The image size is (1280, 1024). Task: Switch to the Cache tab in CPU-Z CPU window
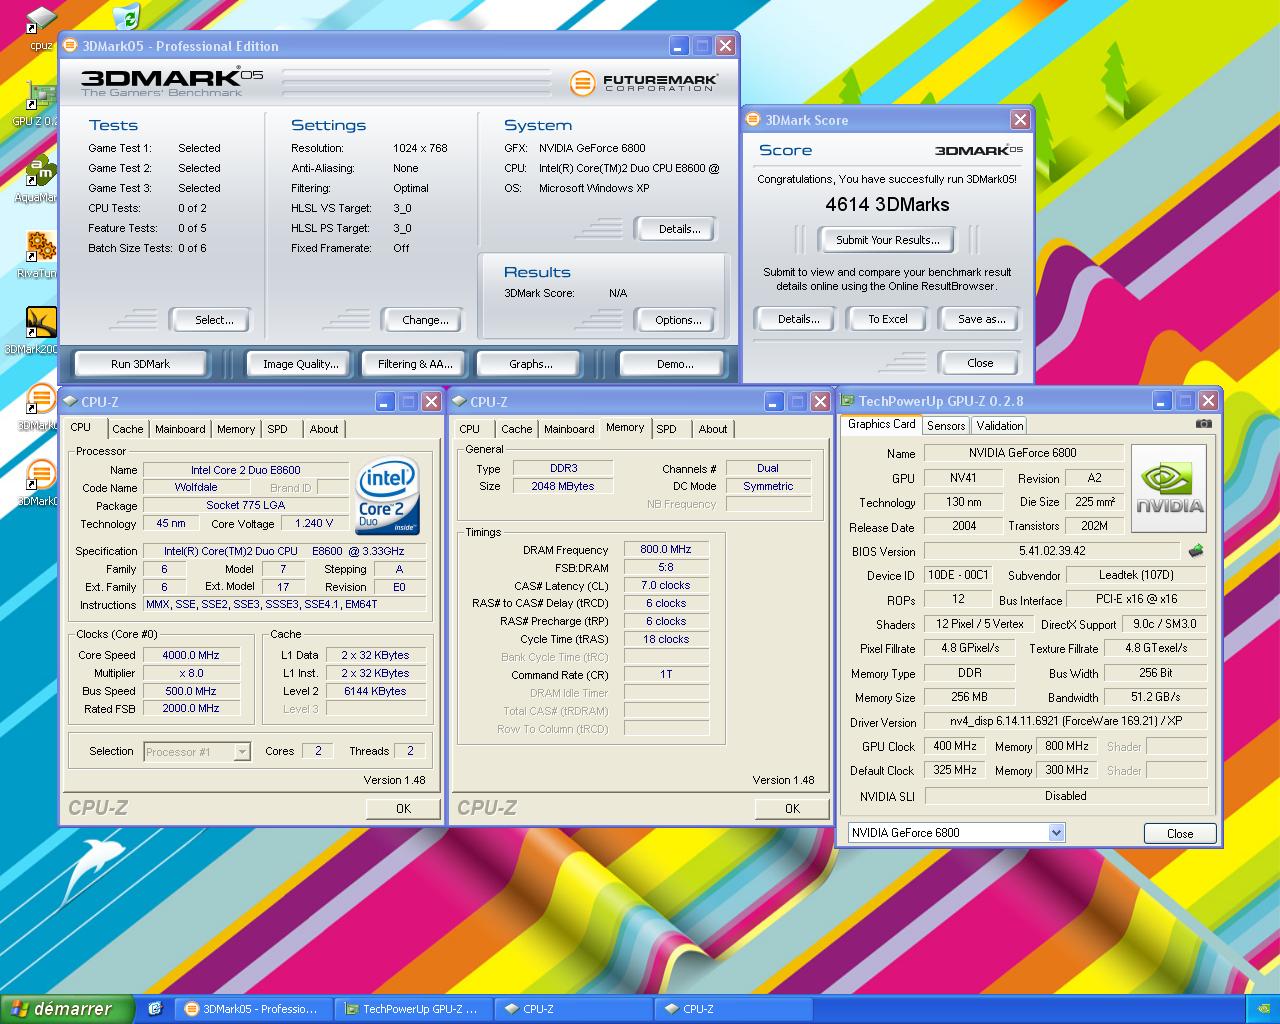pos(127,429)
